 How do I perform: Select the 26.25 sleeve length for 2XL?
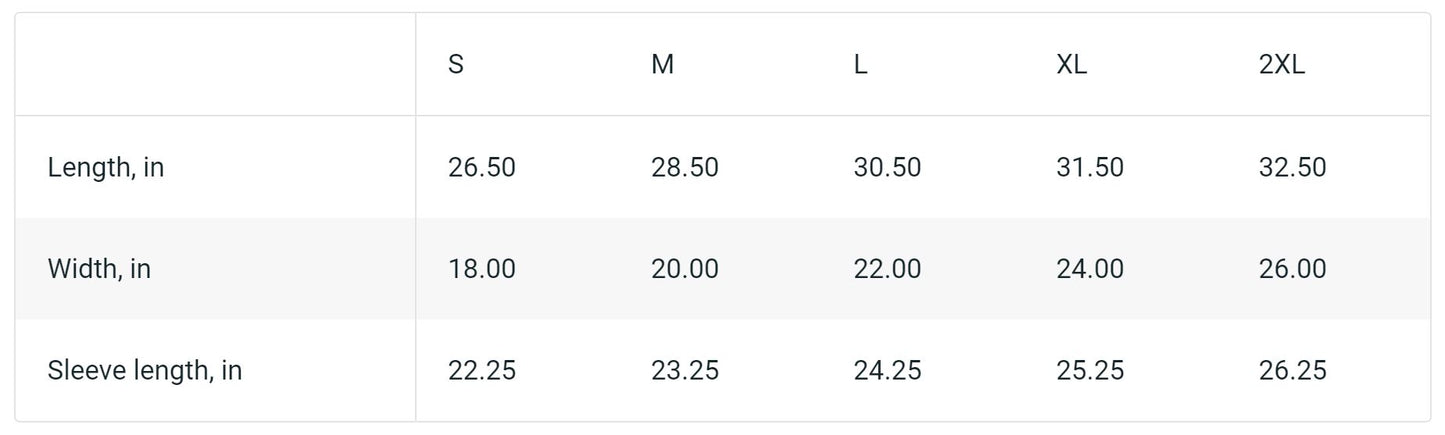tap(1292, 371)
